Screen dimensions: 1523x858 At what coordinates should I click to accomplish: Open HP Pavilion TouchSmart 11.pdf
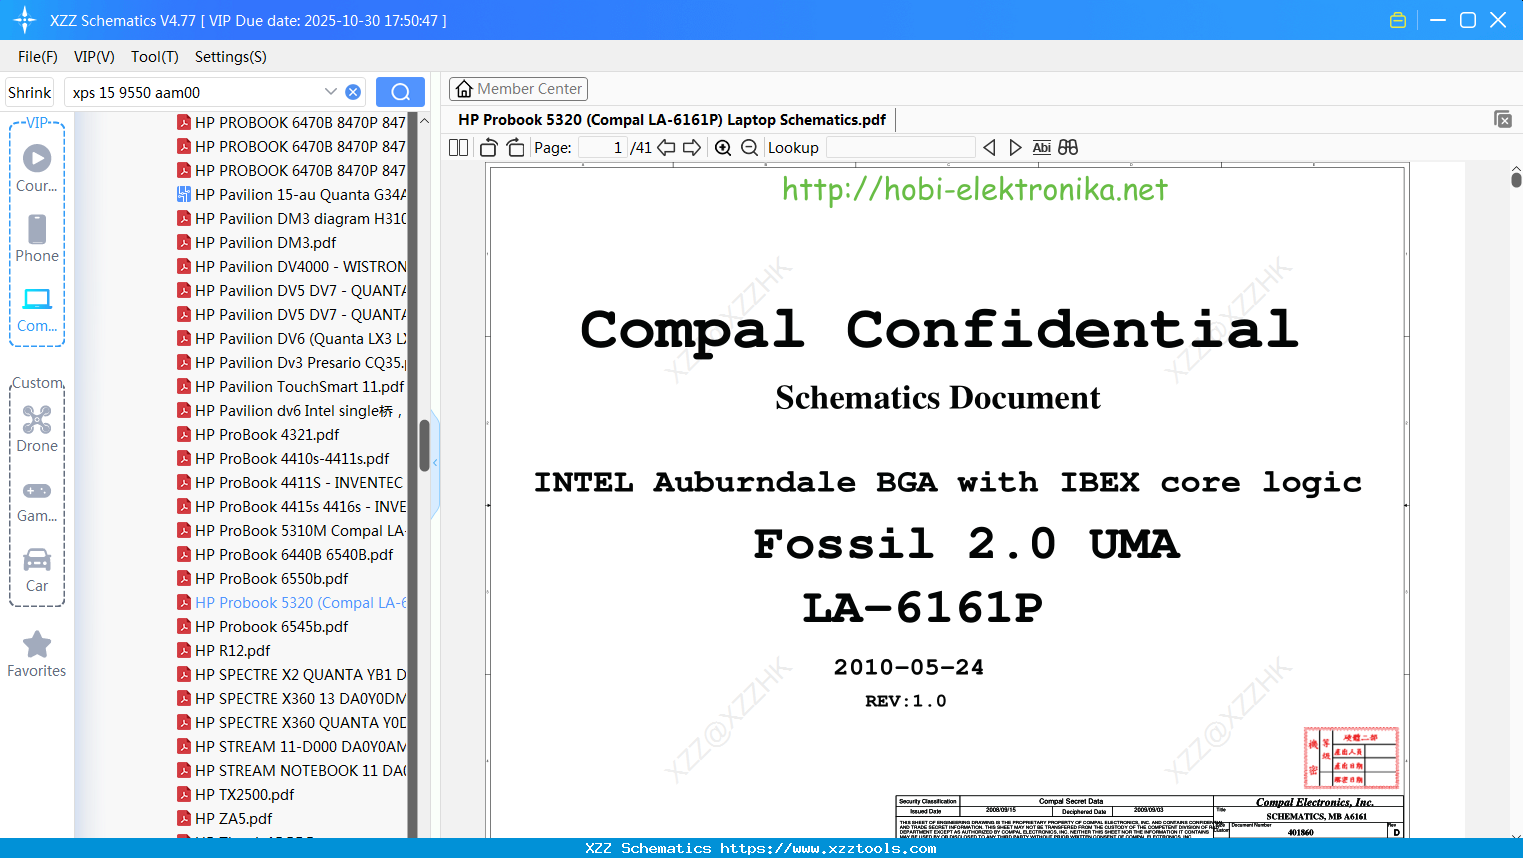(x=291, y=386)
